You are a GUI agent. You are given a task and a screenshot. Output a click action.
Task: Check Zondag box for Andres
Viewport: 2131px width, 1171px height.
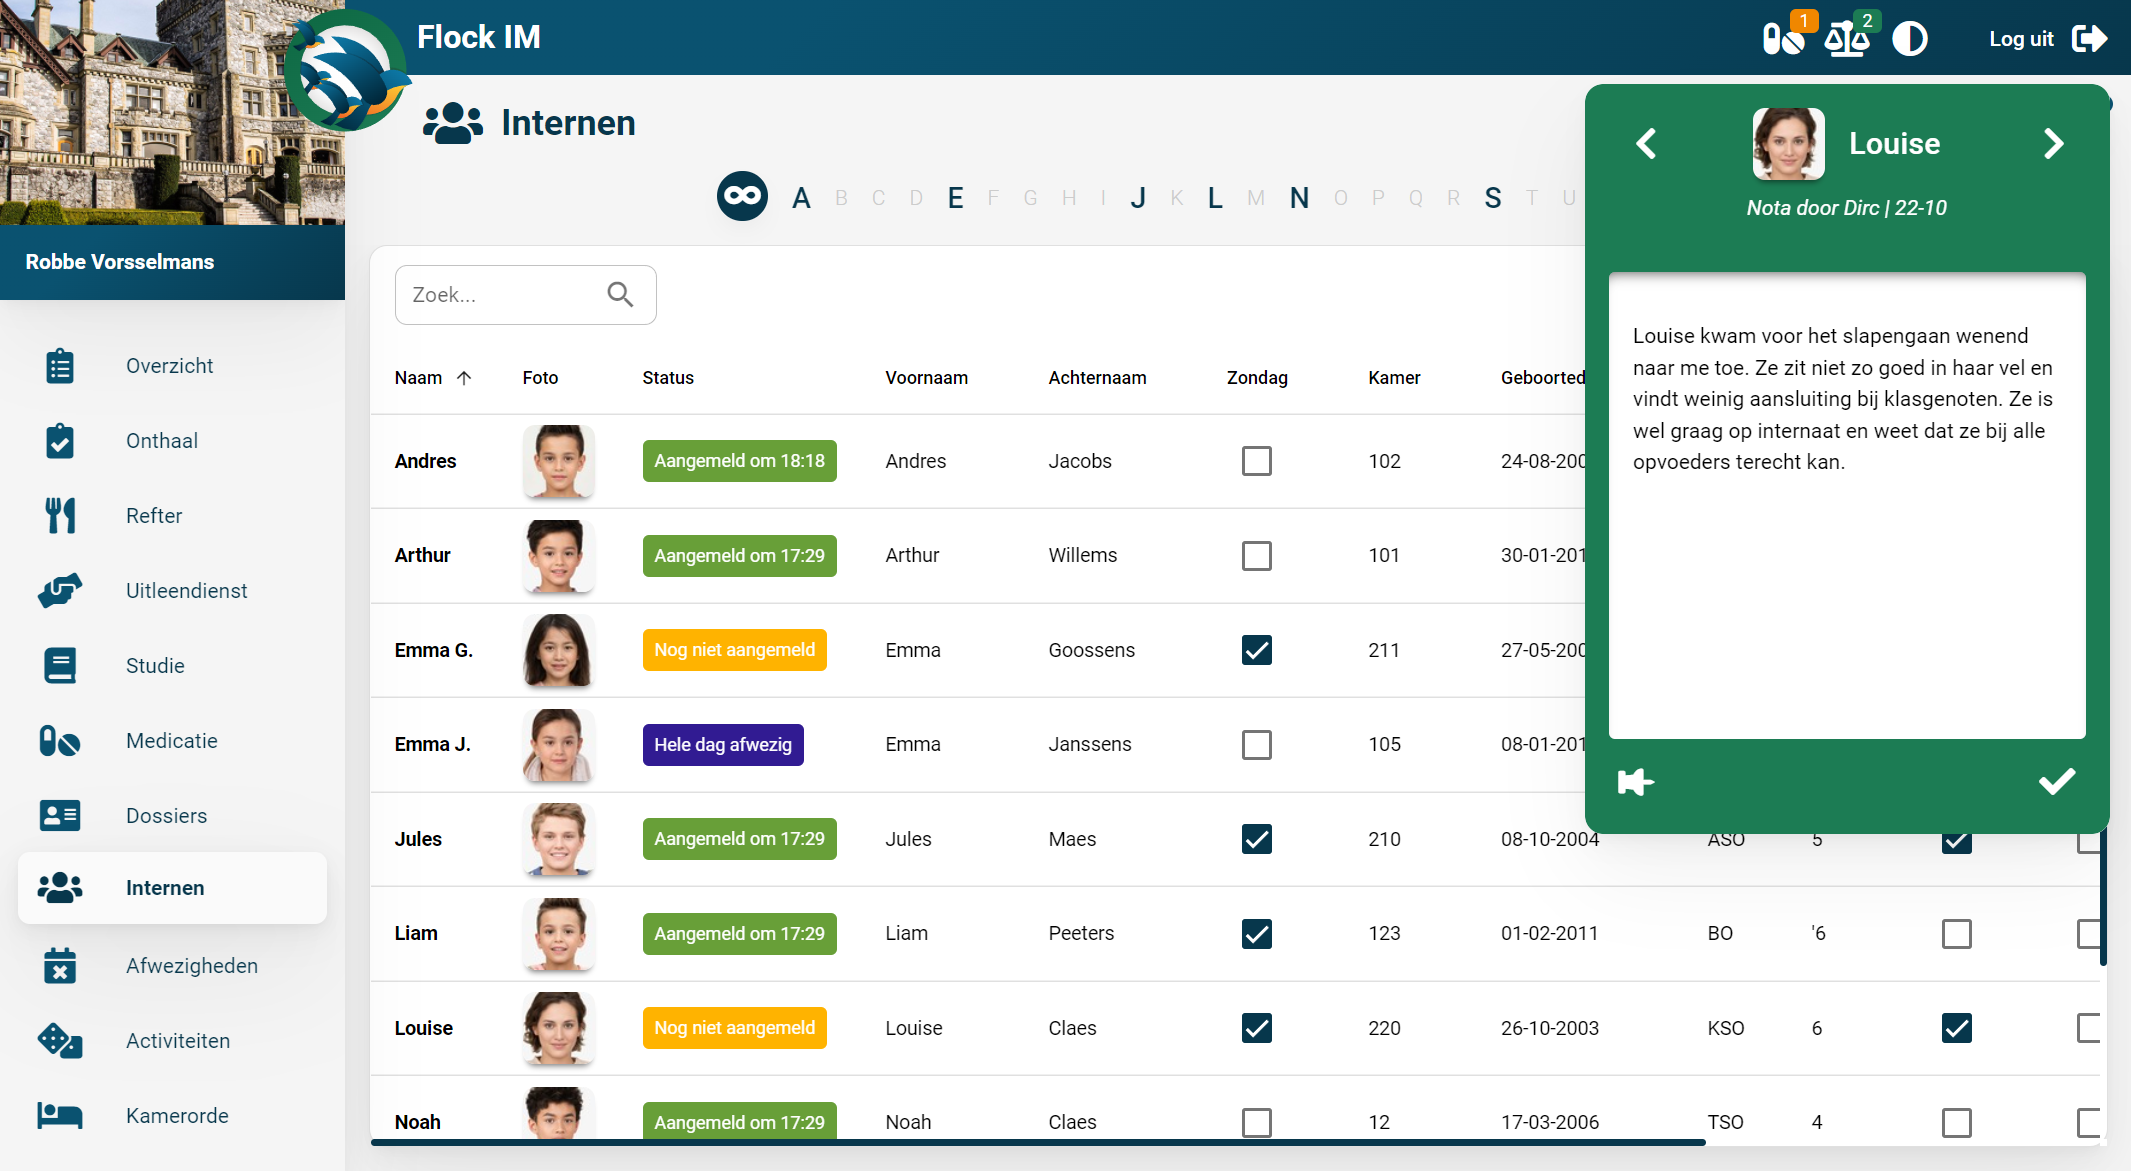pos(1256,461)
